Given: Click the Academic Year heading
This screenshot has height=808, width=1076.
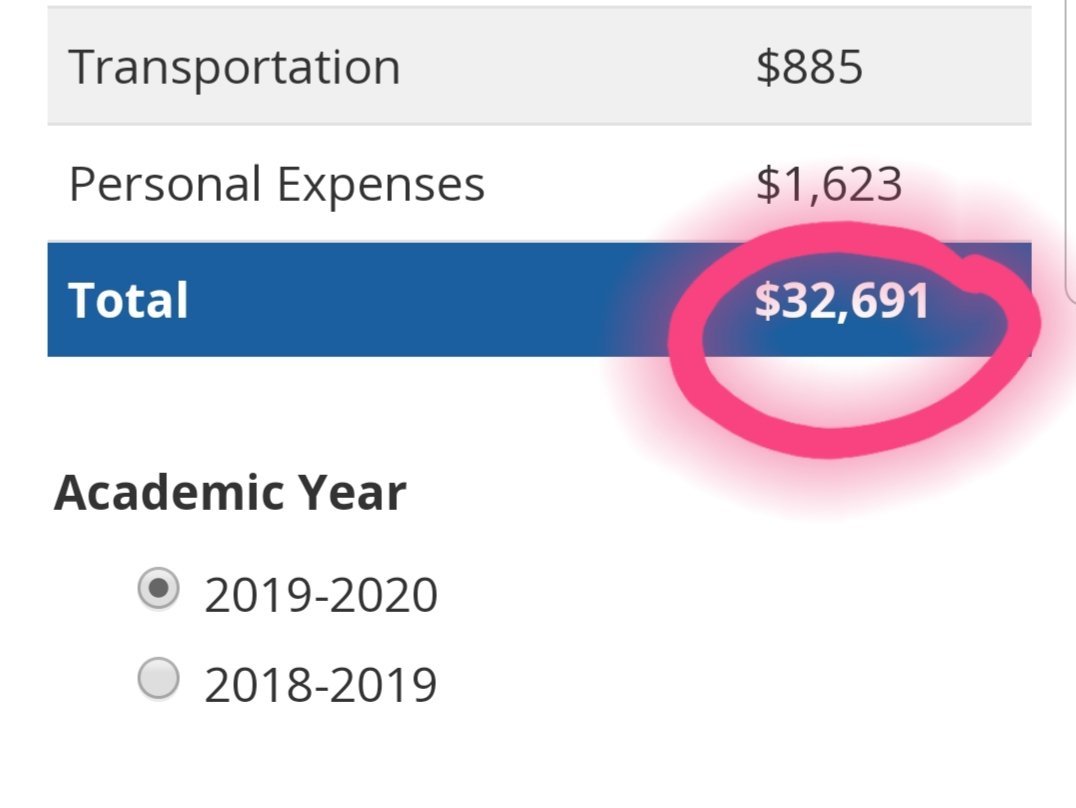Looking at the screenshot, I should (x=230, y=493).
